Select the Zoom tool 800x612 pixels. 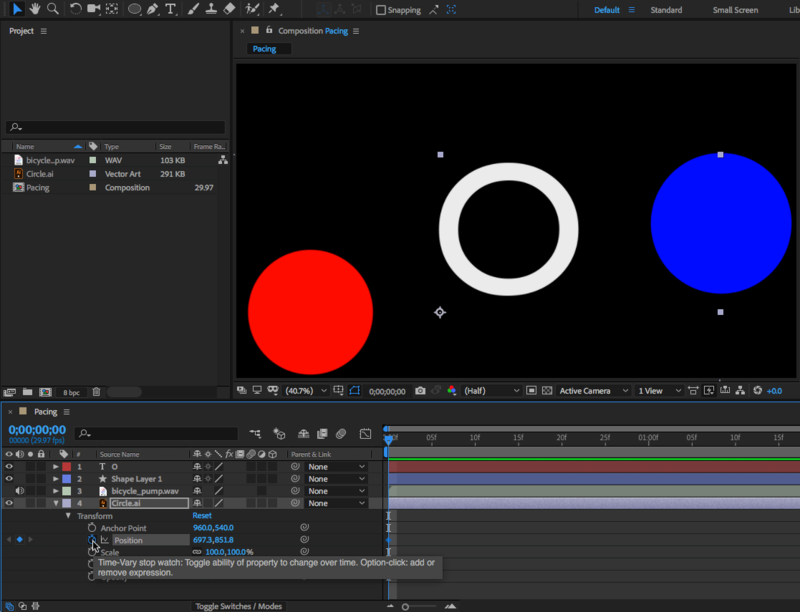pyautogui.click(x=52, y=9)
